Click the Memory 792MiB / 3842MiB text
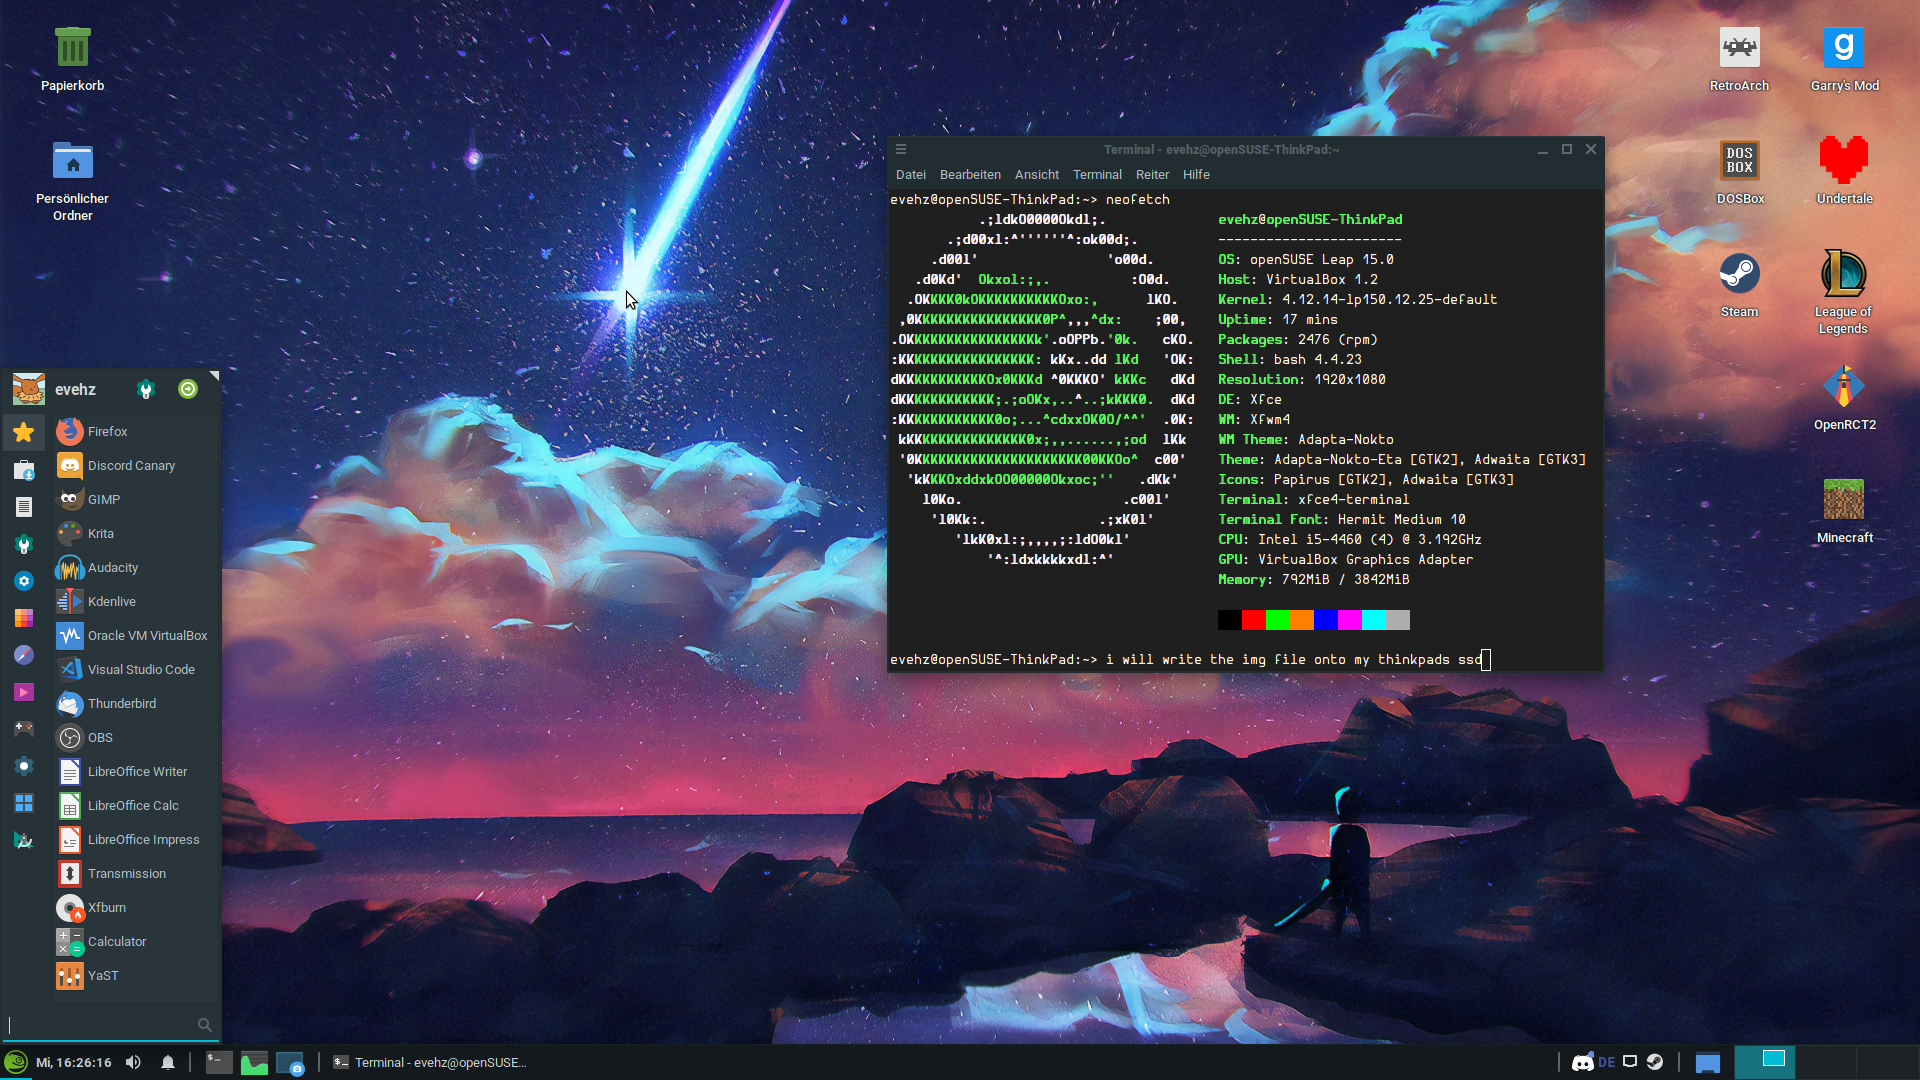The width and height of the screenshot is (1920, 1080). 1313,579
